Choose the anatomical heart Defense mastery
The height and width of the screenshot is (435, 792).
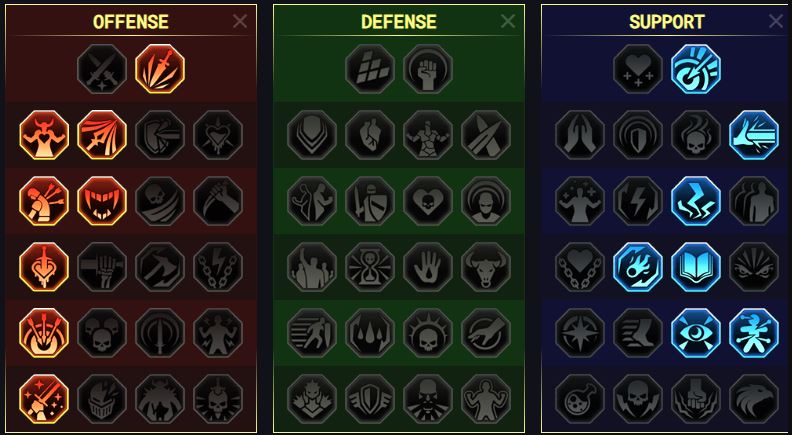370,135
